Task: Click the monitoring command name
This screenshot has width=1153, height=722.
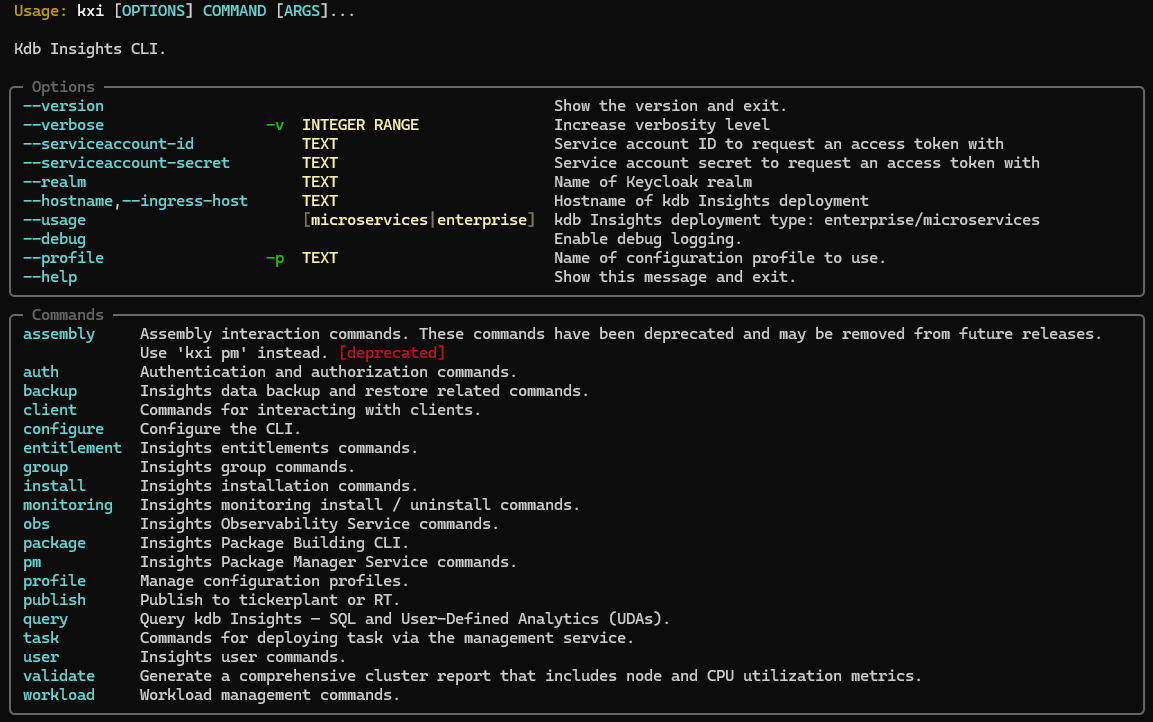Action: point(68,506)
